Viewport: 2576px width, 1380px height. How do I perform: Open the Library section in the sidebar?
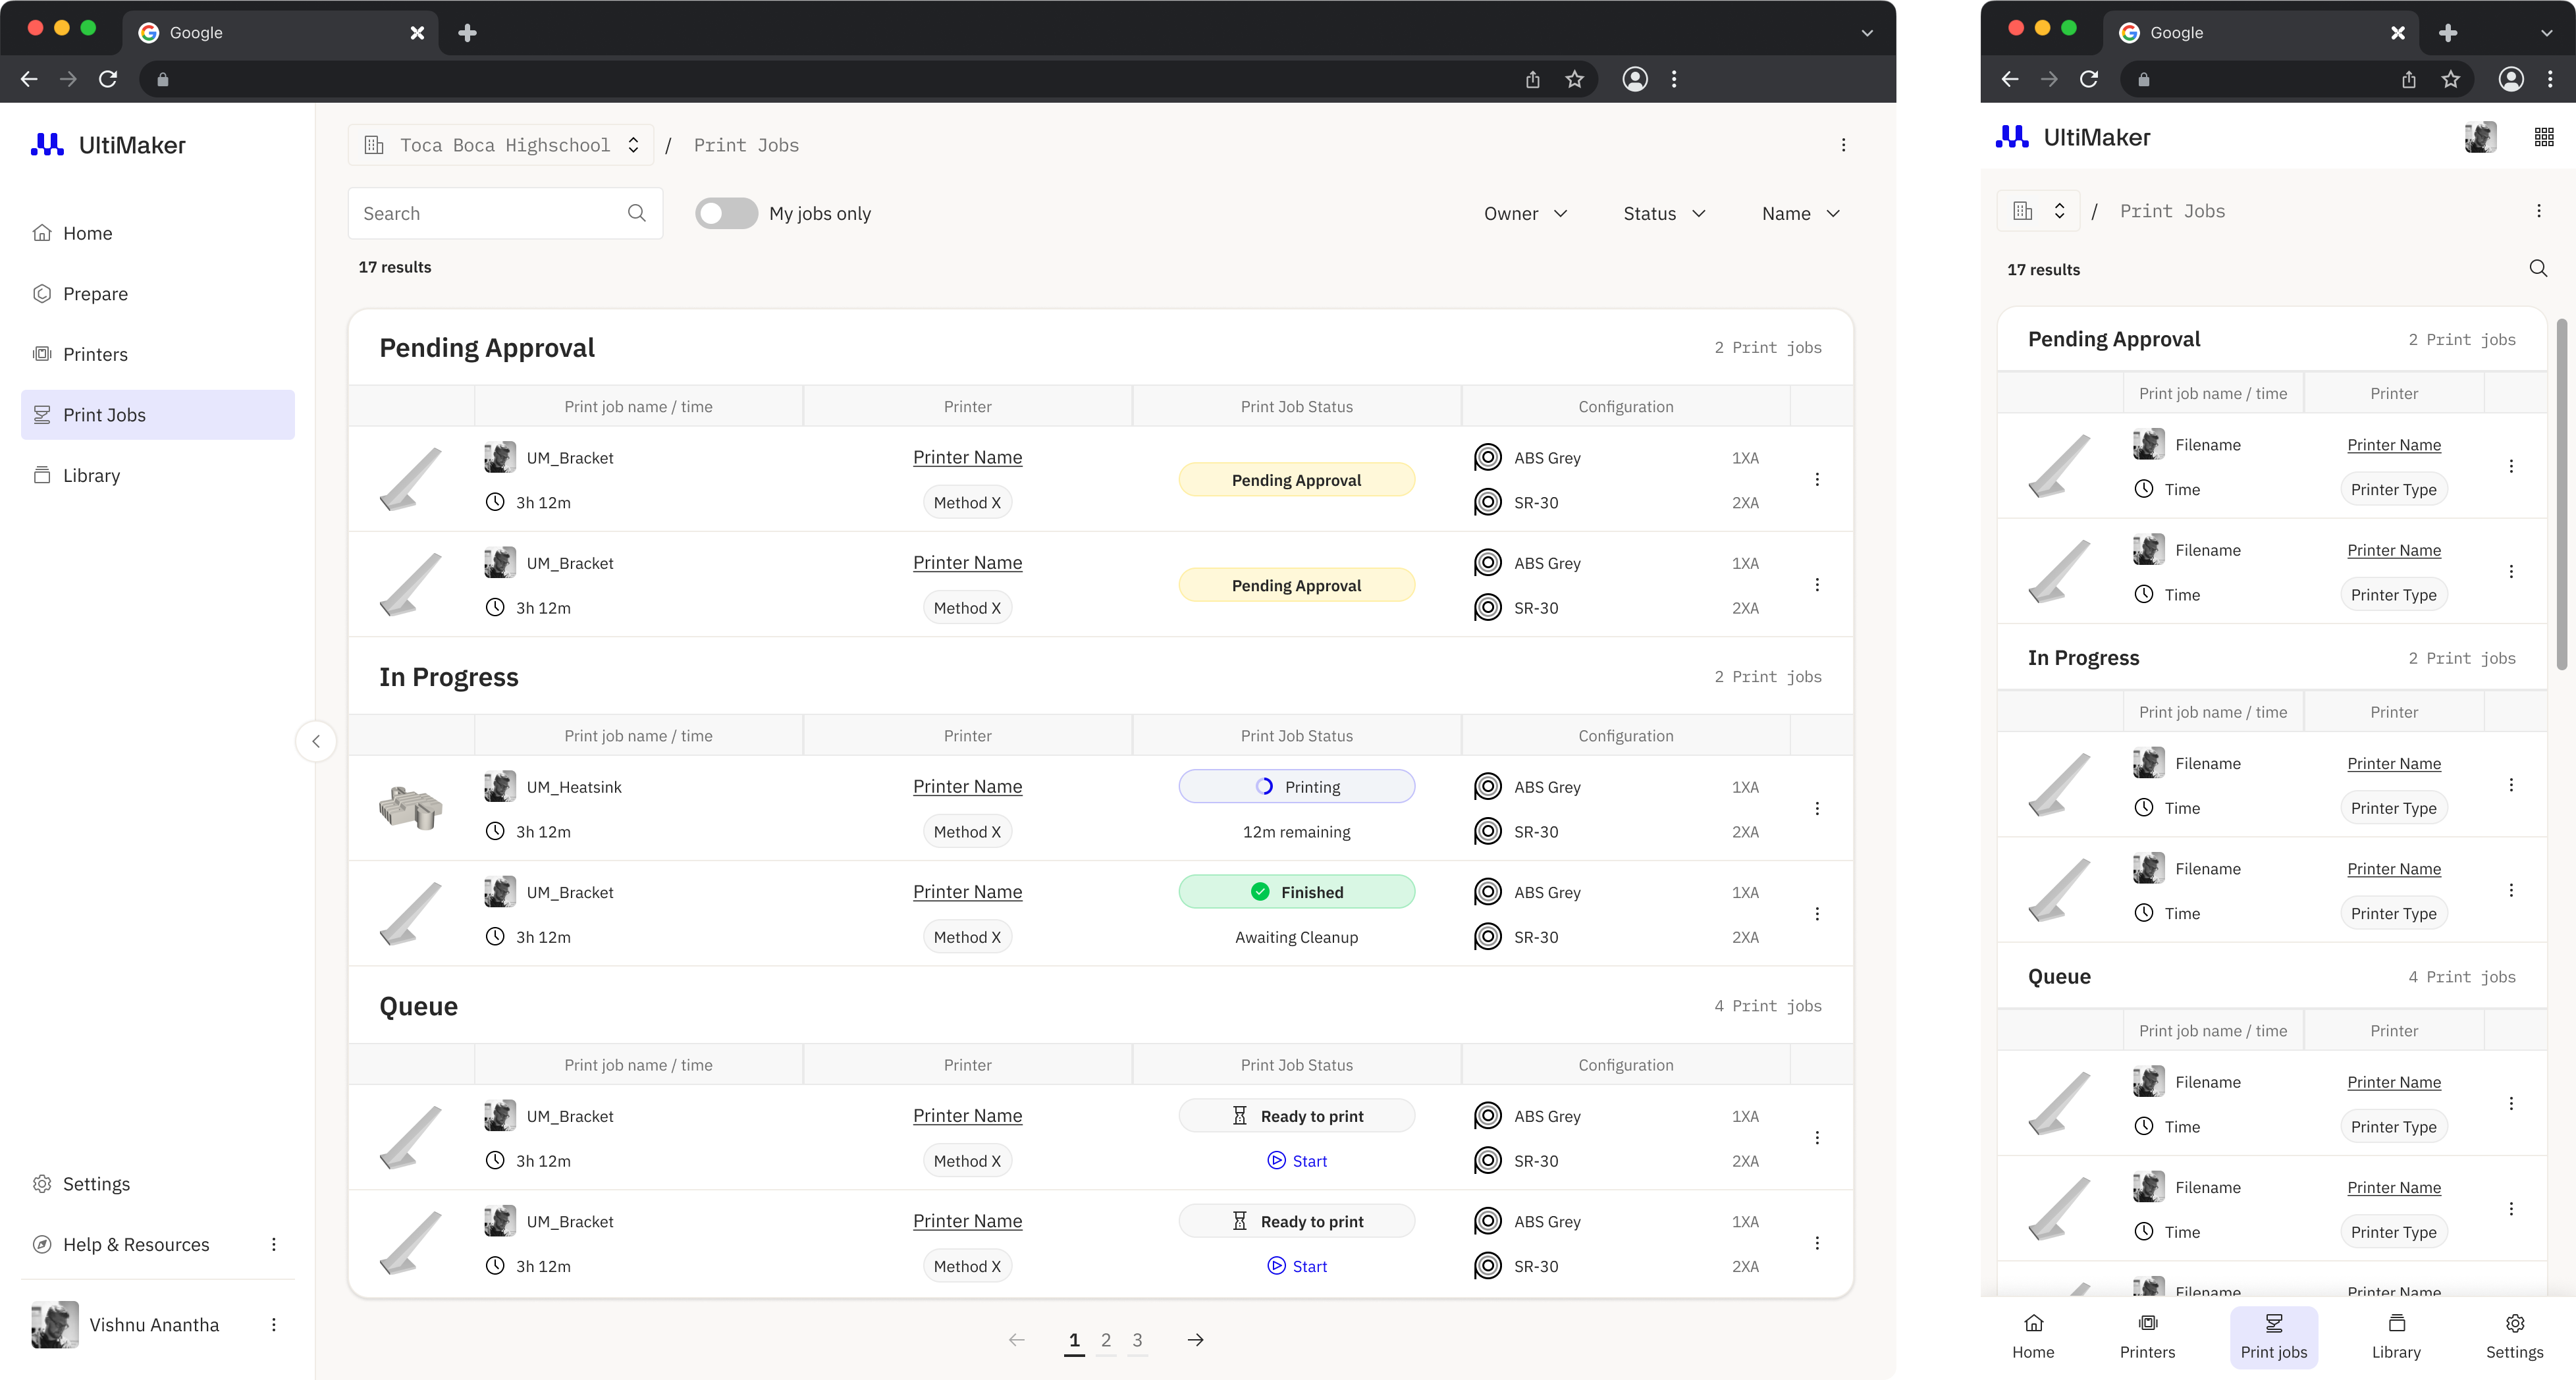point(91,474)
